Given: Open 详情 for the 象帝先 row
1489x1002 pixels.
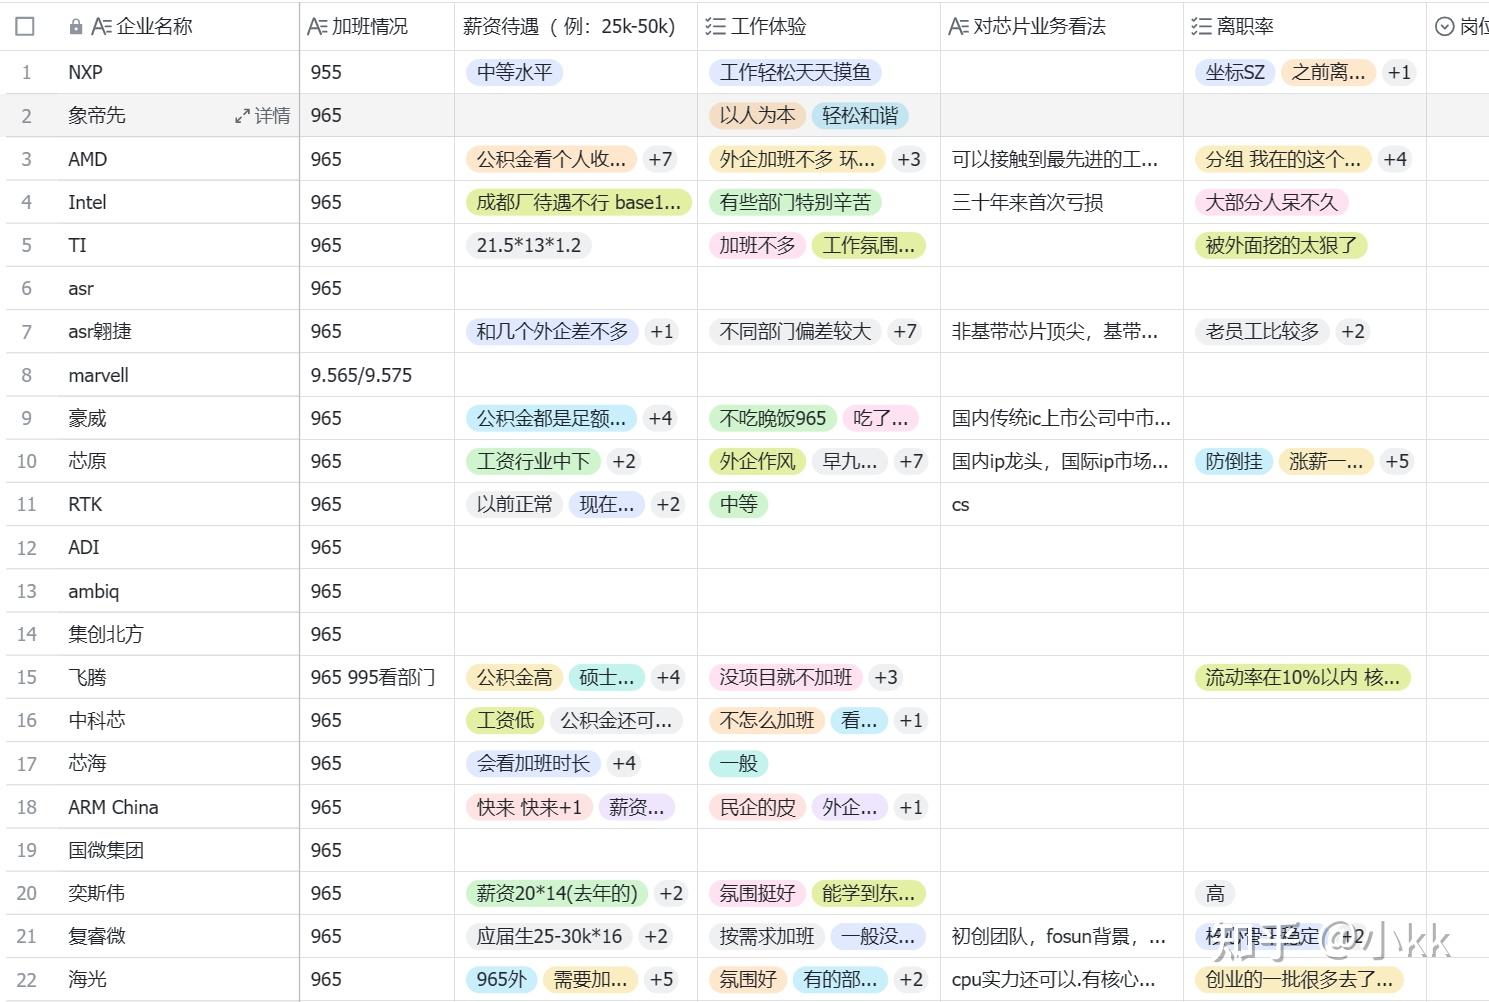Looking at the screenshot, I should (x=263, y=116).
